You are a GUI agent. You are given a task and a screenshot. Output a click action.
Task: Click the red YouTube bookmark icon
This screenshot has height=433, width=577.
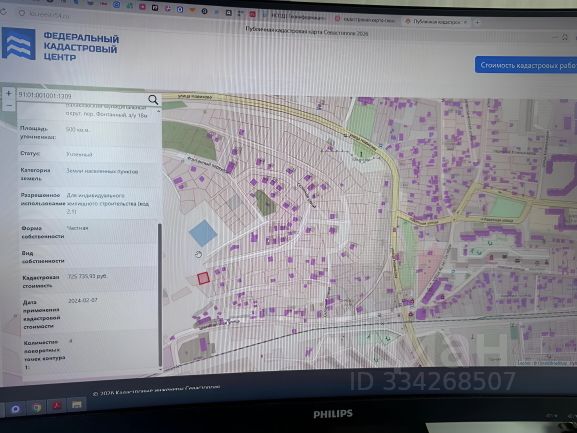[142, 7]
